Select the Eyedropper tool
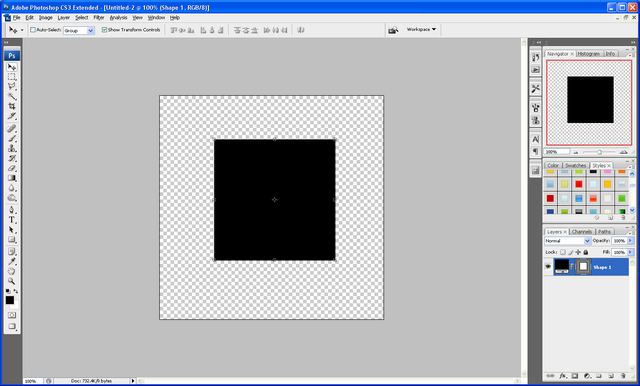 tap(12, 262)
